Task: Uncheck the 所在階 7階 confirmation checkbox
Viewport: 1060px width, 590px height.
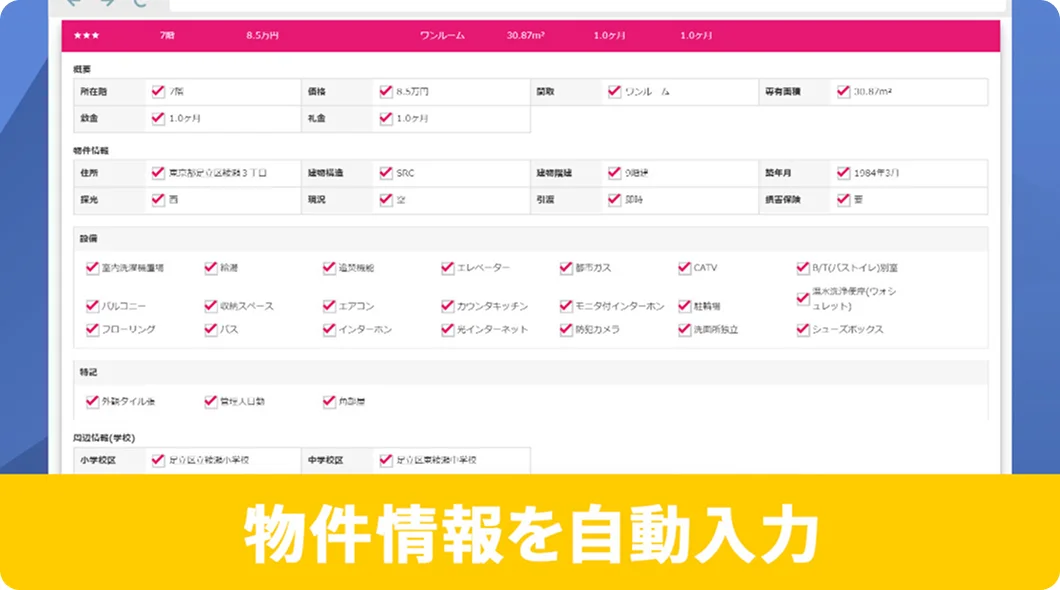Action: (x=157, y=90)
